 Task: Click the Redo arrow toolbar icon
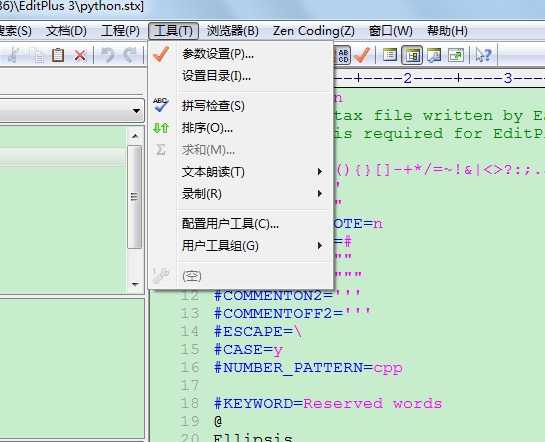point(131,55)
